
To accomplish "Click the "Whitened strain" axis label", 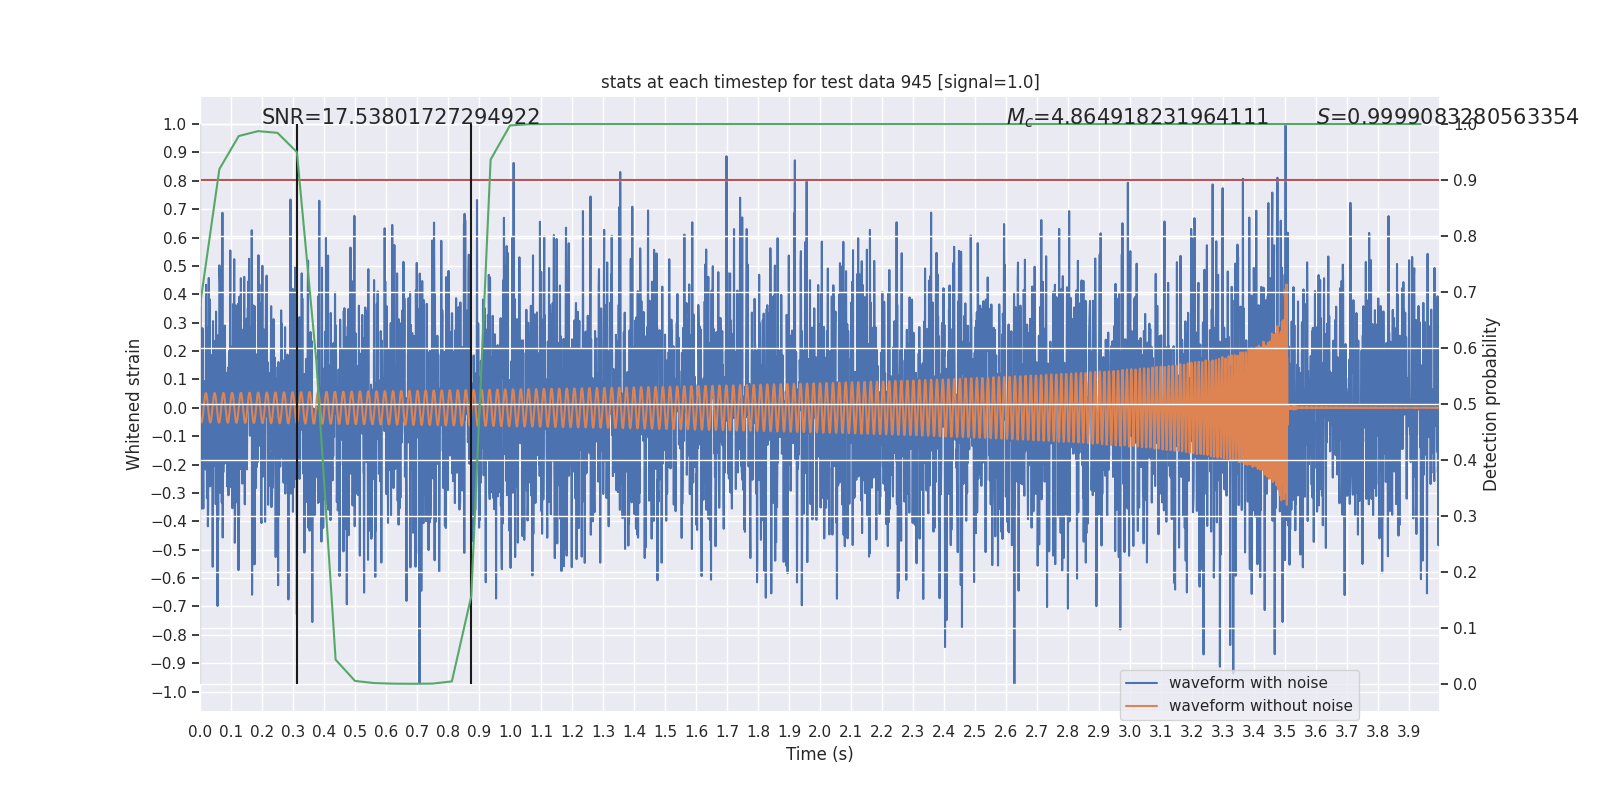I will tap(134, 404).
